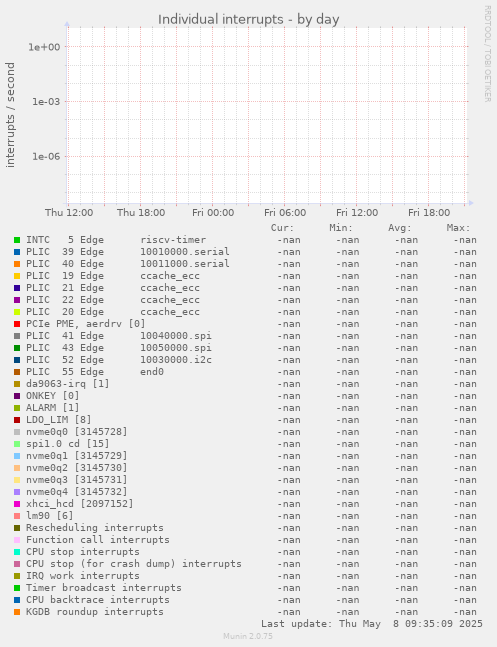Click the blue 10010000.serial legend swatch
This screenshot has width=497, height=647.
(17, 252)
